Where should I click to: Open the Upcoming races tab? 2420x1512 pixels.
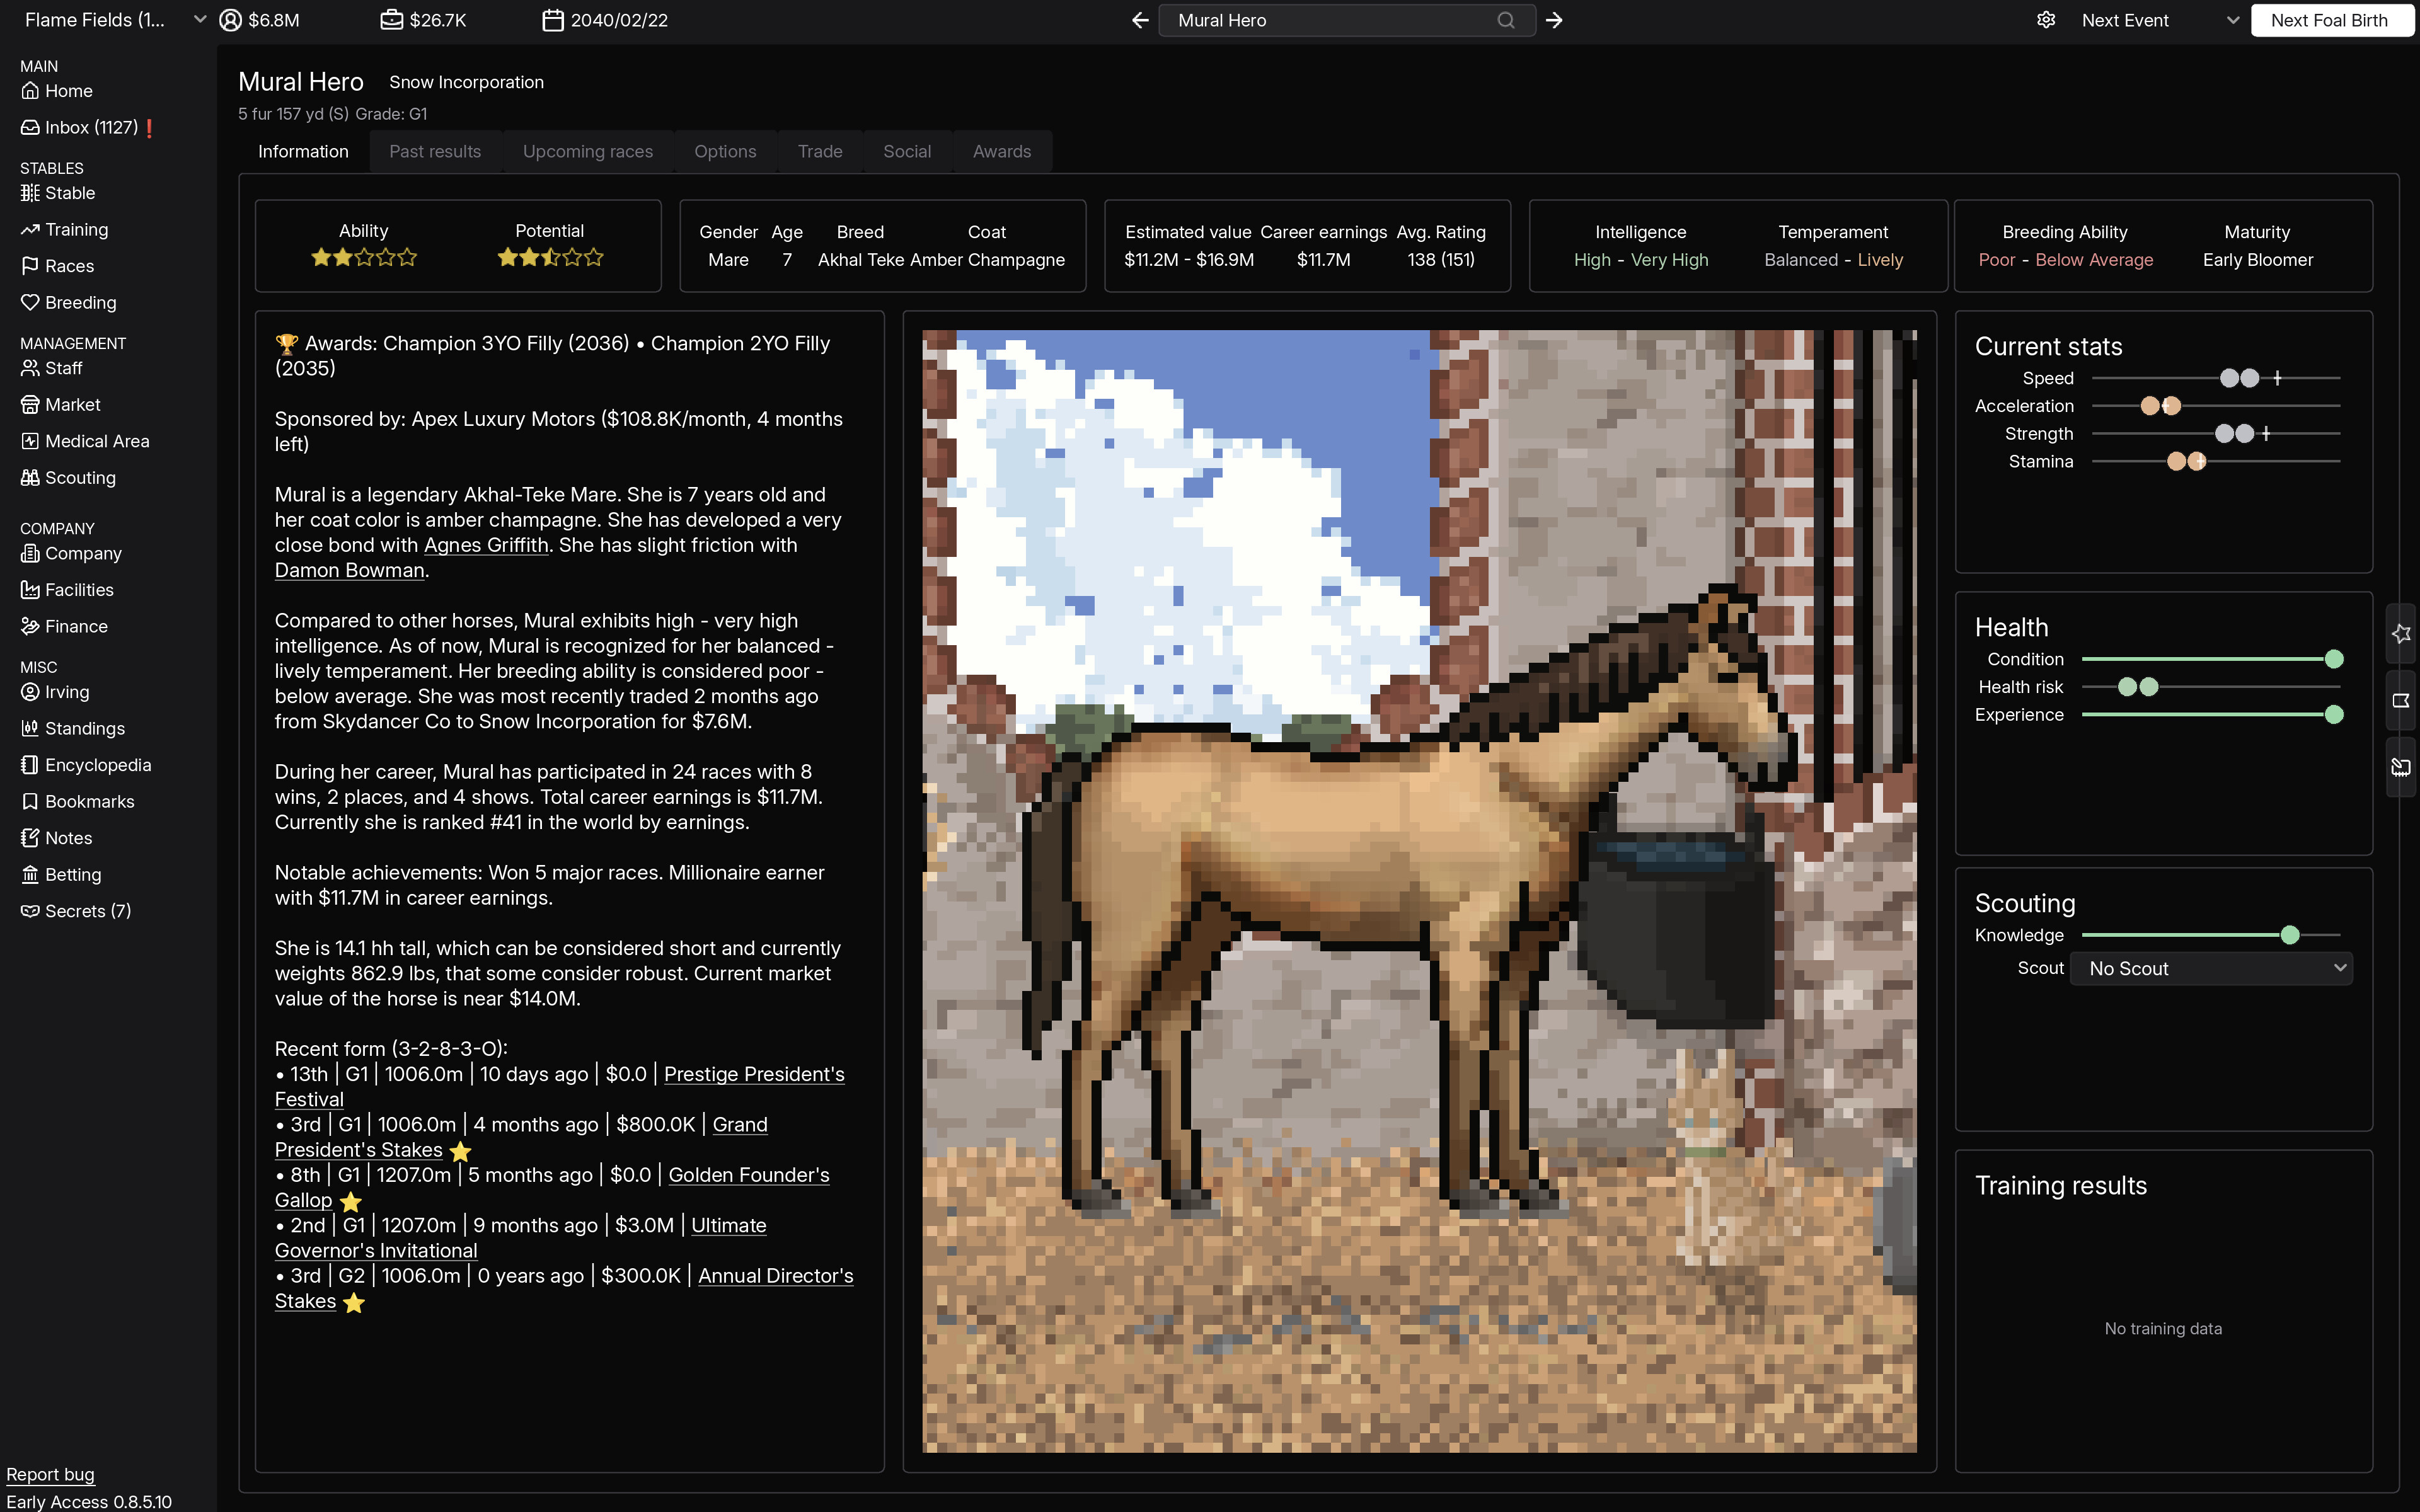588,151
